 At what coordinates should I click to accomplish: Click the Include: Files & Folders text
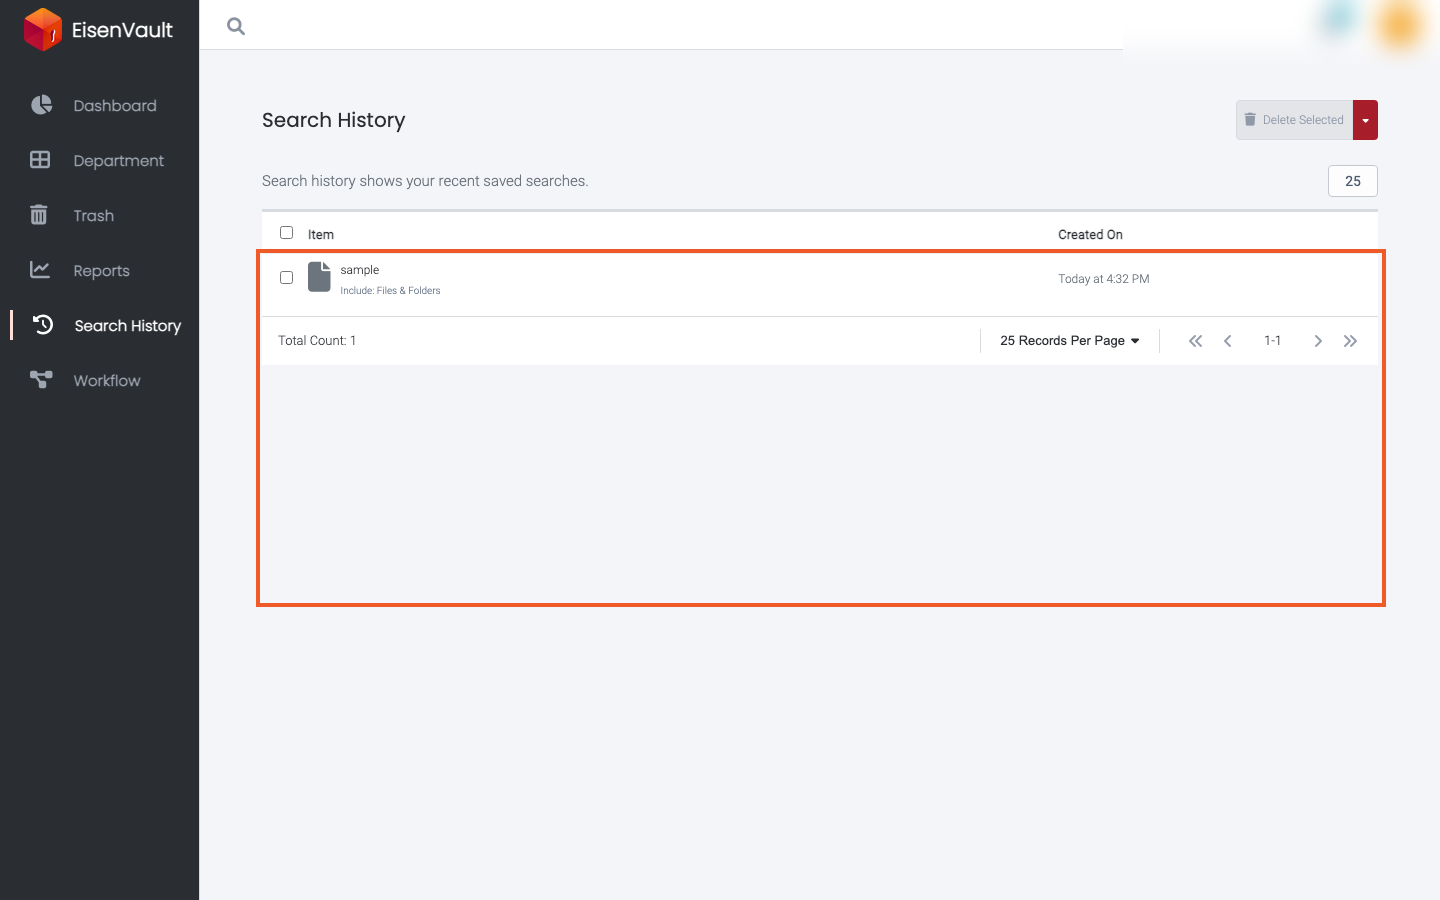(x=390, y=291)
